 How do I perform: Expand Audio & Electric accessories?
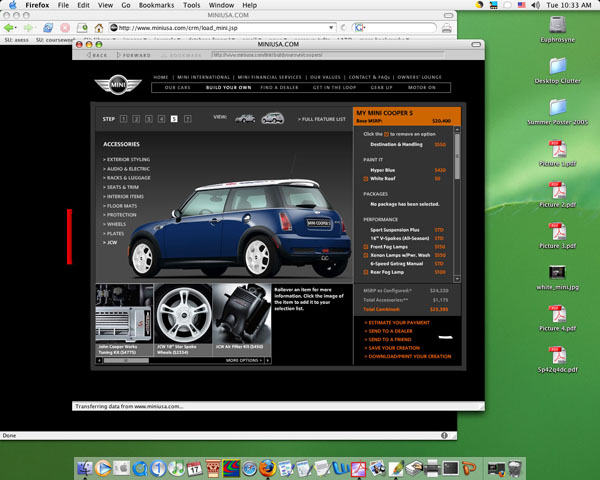click(126, 169)
